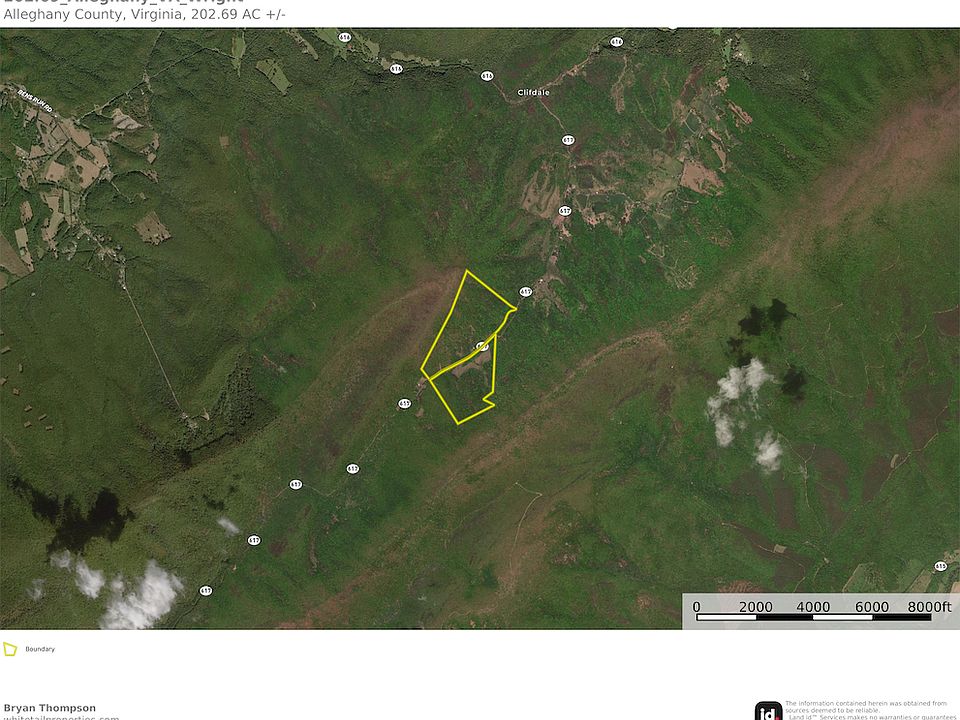Click the southernmost route 617 marker
This screenshot has height=720, width=960.
pos(206,590)
